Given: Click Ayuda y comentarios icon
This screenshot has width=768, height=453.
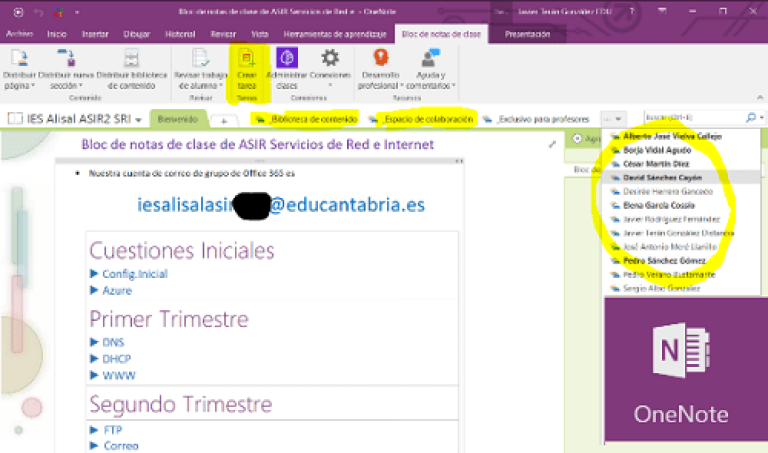Looking at the screenshot, I should point(430,58).
